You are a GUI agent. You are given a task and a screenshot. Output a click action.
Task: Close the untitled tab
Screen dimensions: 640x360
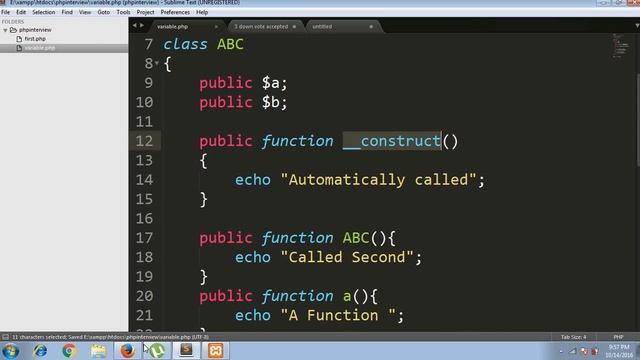371,27
